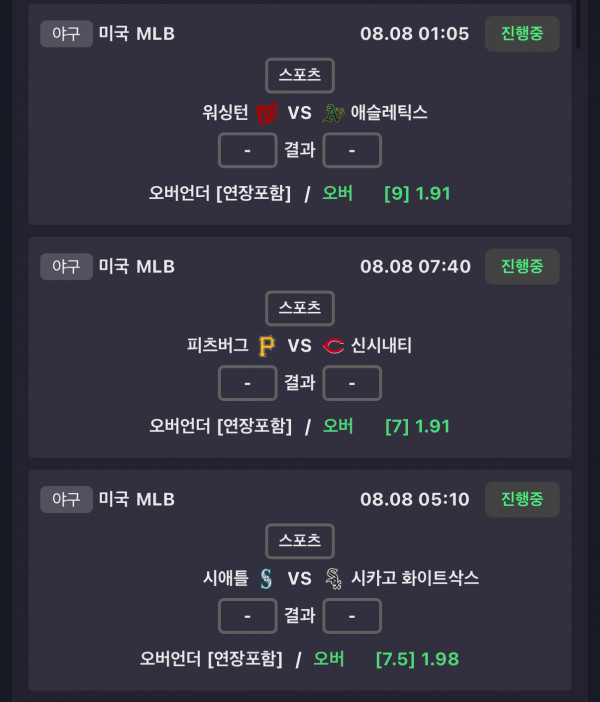The height and width of the screenshot is (702, 600).
Task: Click Washington's result score box
Action: coord(248,150)
